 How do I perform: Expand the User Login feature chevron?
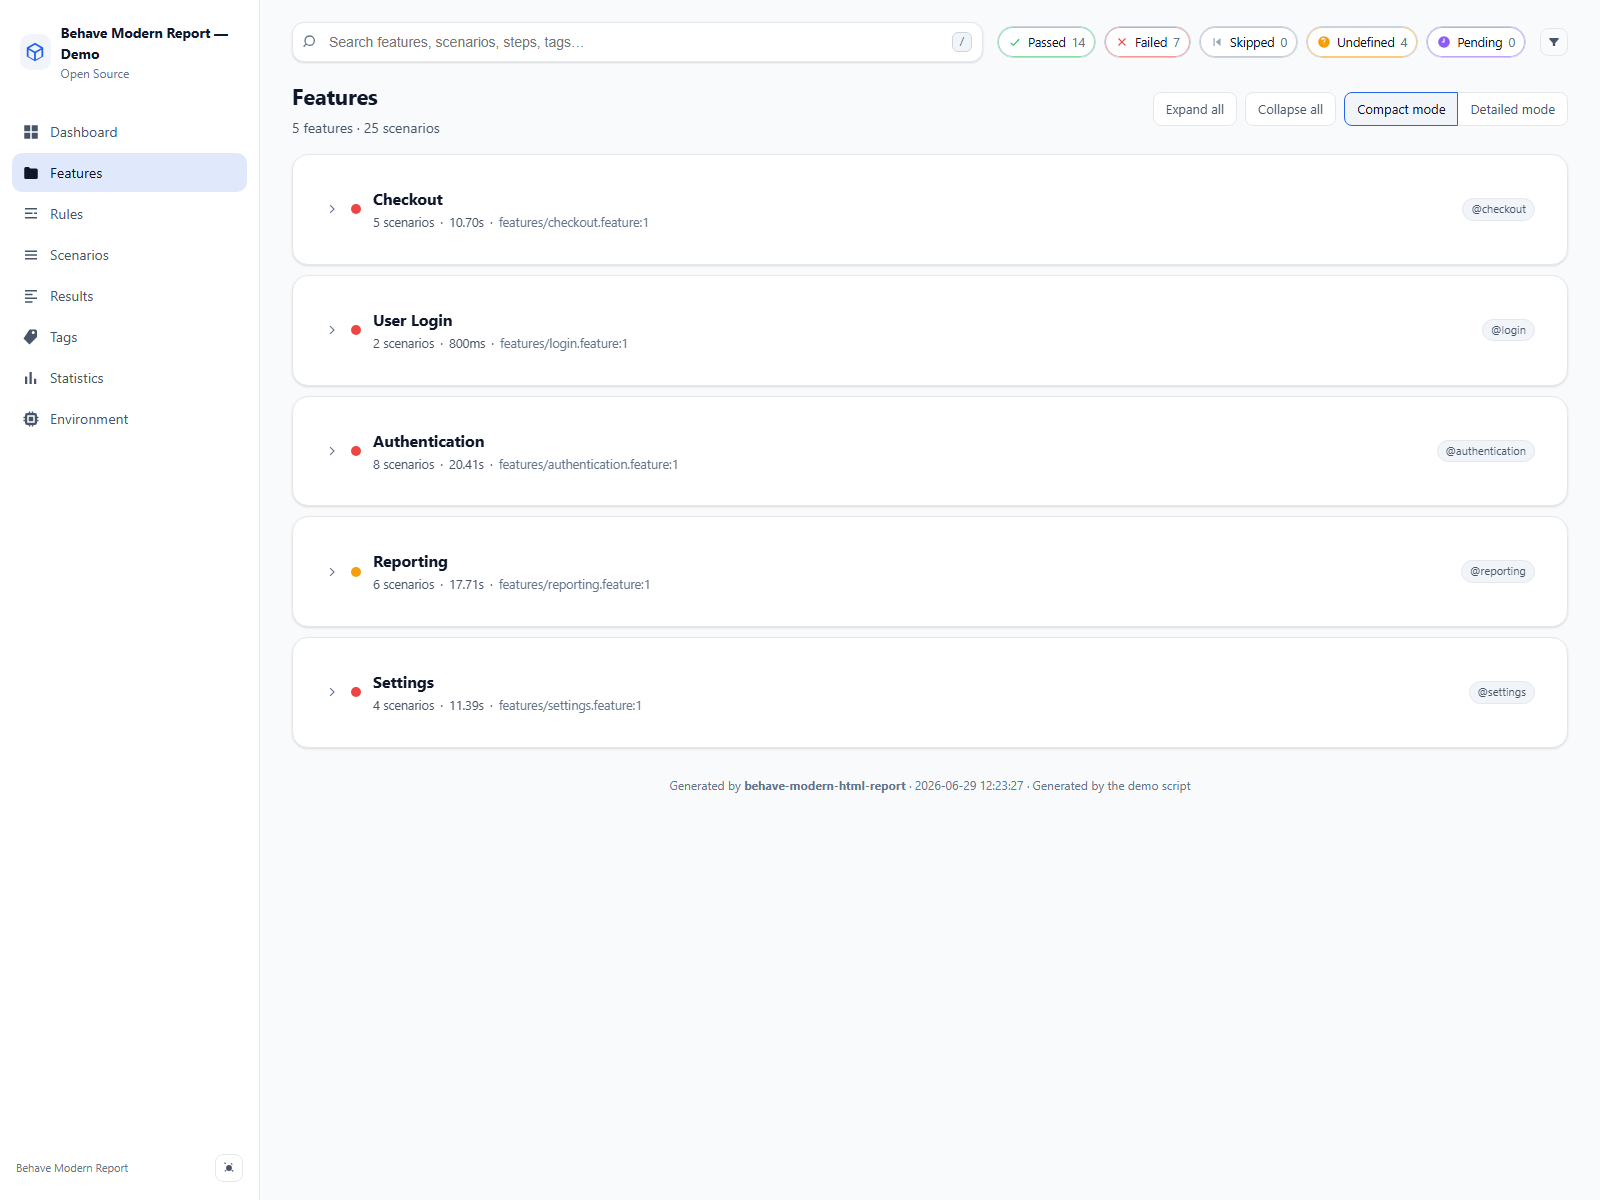click(332, 330)
